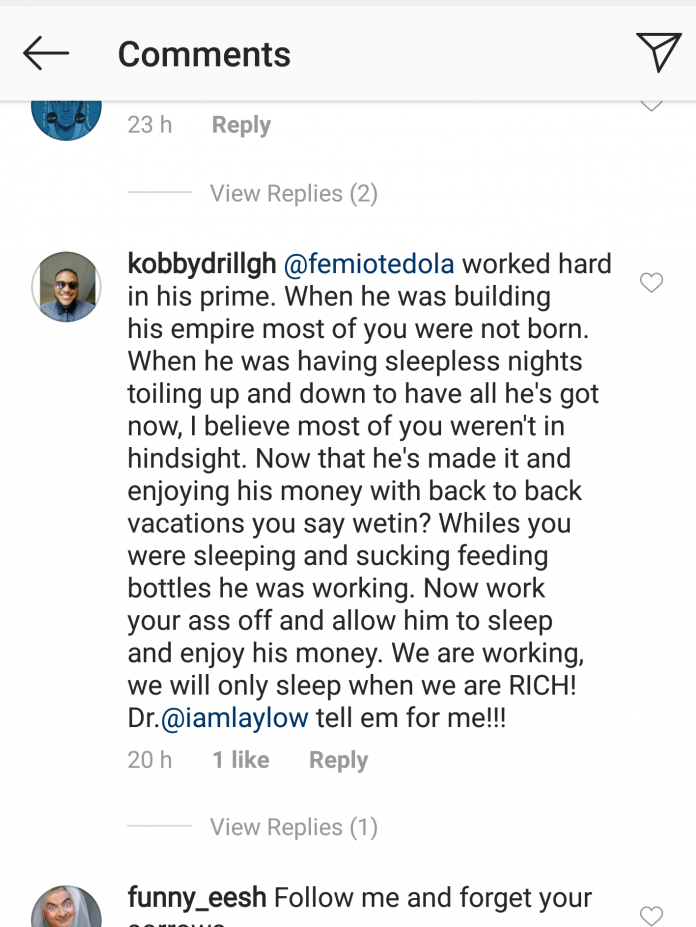The image size is (696, 927).
Task: Open funny_eesh's profile picture
Action: tap(67, 908)
